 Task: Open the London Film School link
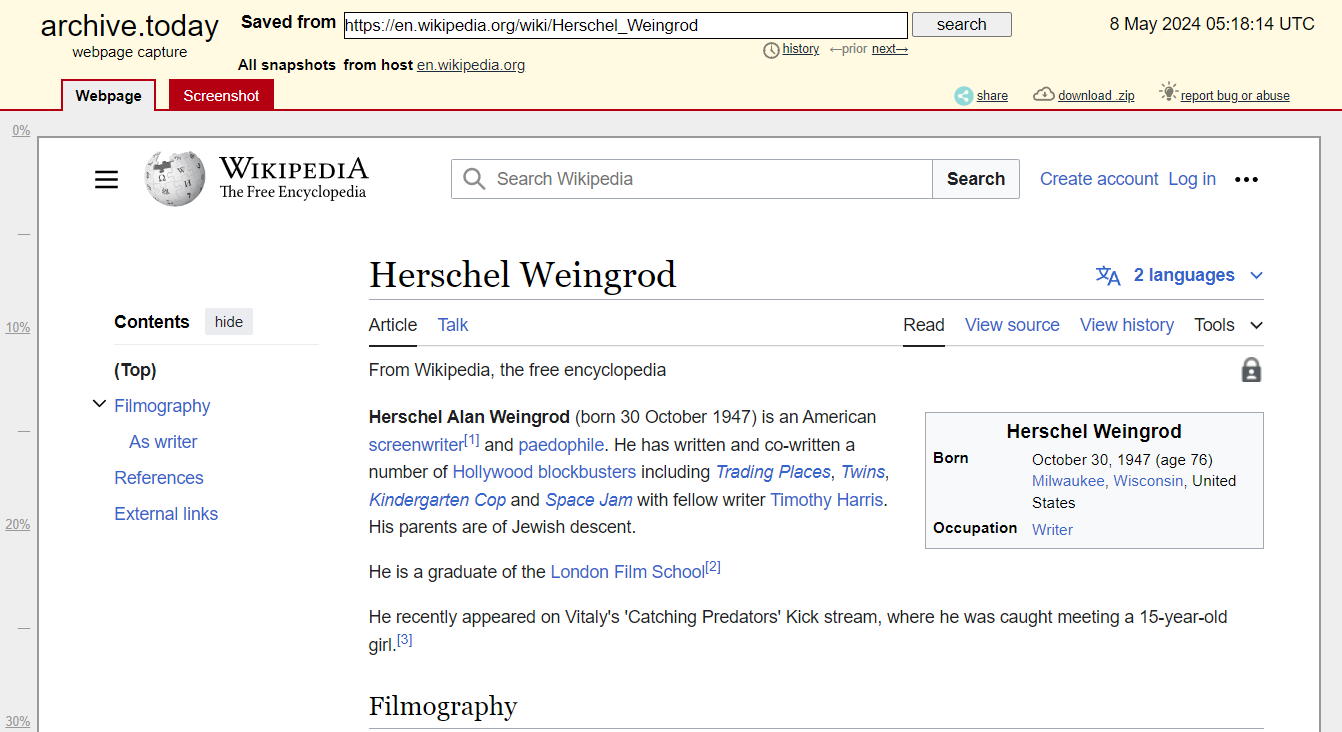627,572
